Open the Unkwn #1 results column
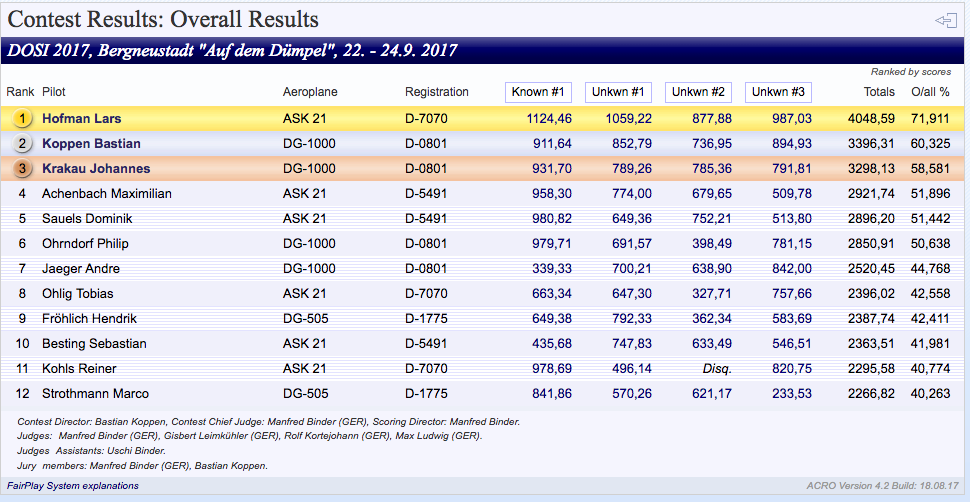This screenshot has height=502, width=970. click(618, 92)
